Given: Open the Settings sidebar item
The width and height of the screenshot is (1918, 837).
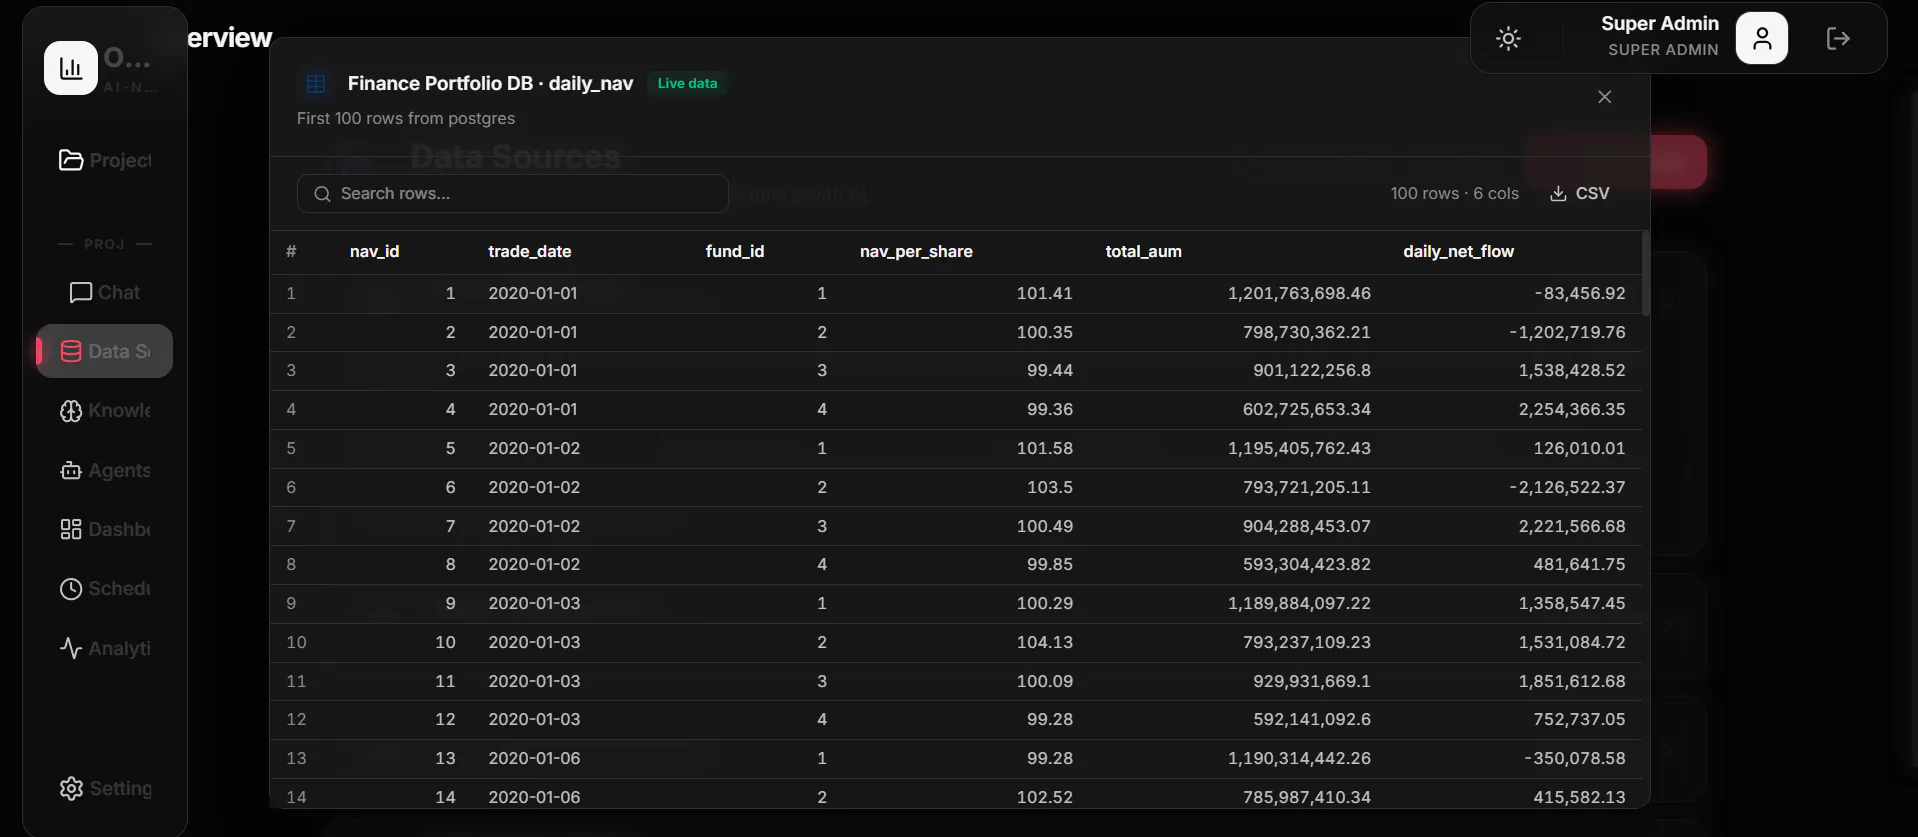Looking at the screenshot, I should pyautogui.click(x=105, y=788).
